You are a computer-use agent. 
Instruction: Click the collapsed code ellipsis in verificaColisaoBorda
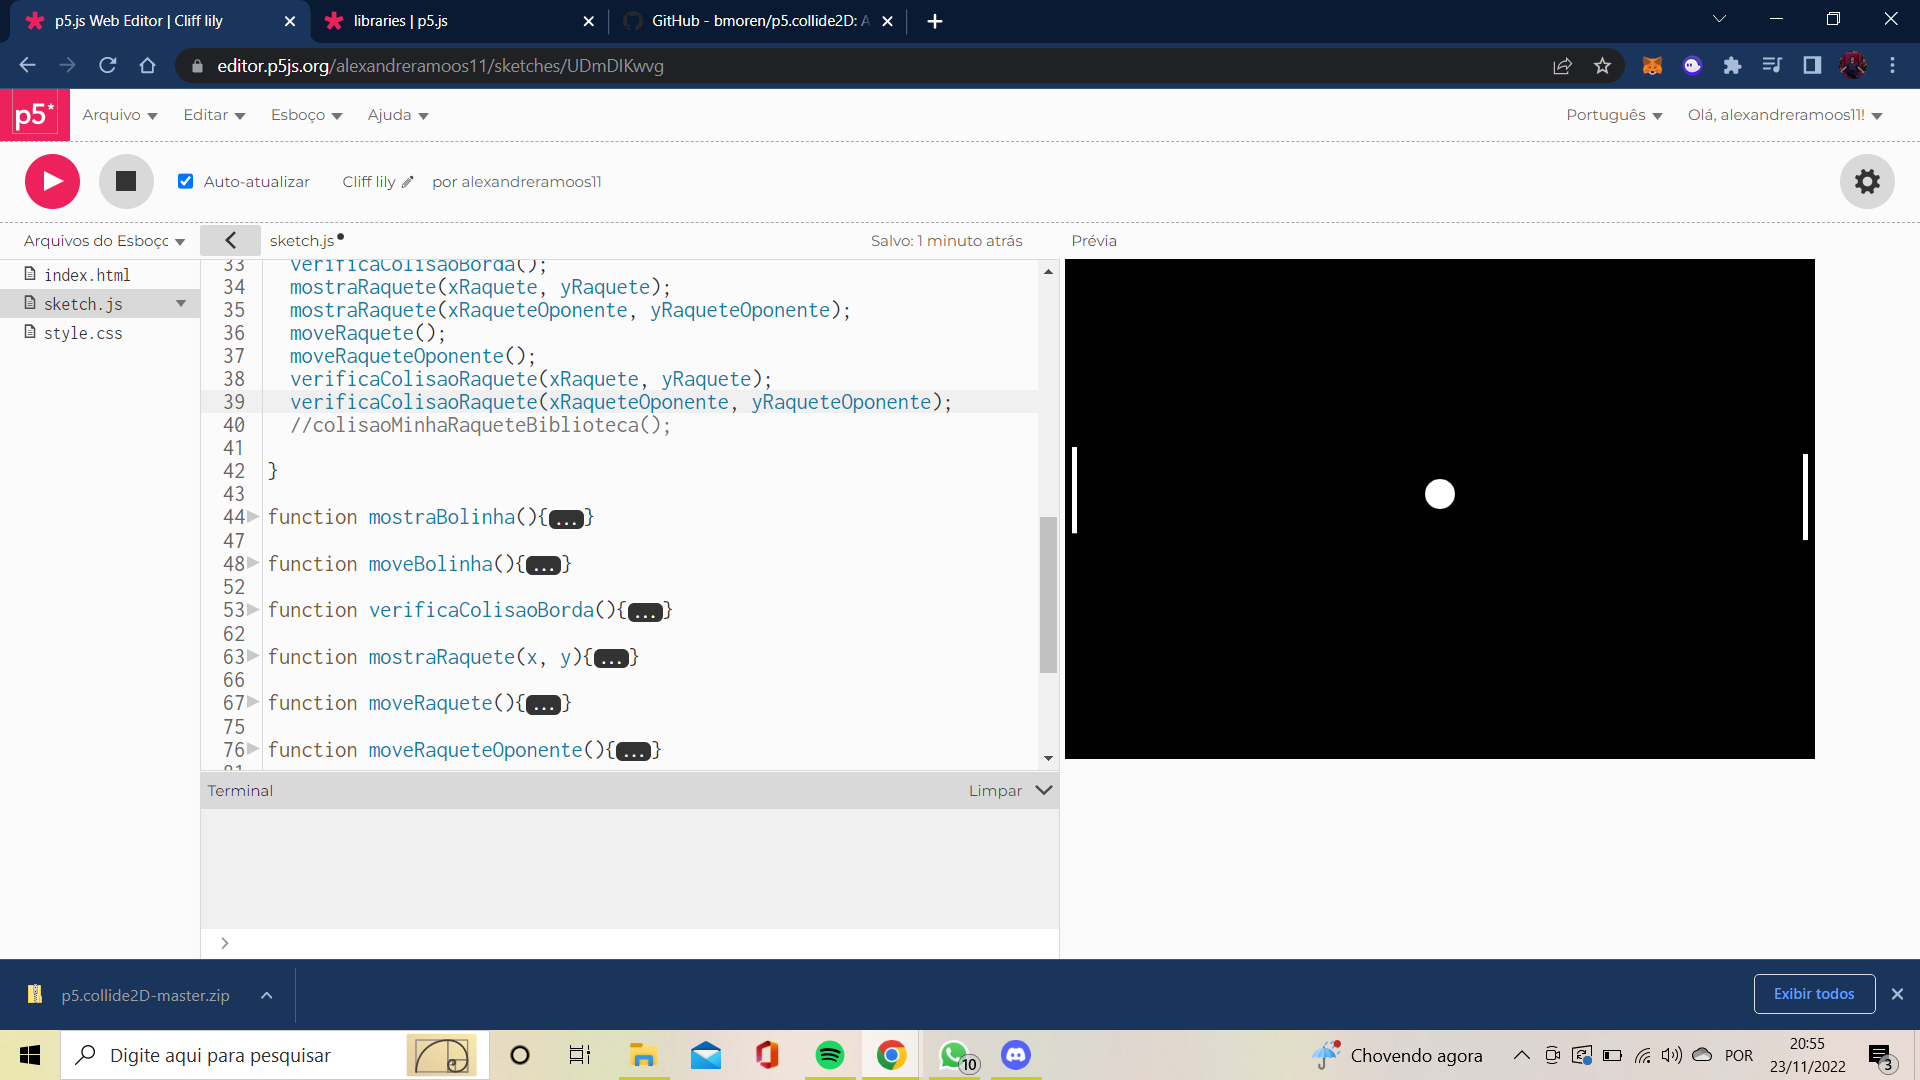pos(645,612)
